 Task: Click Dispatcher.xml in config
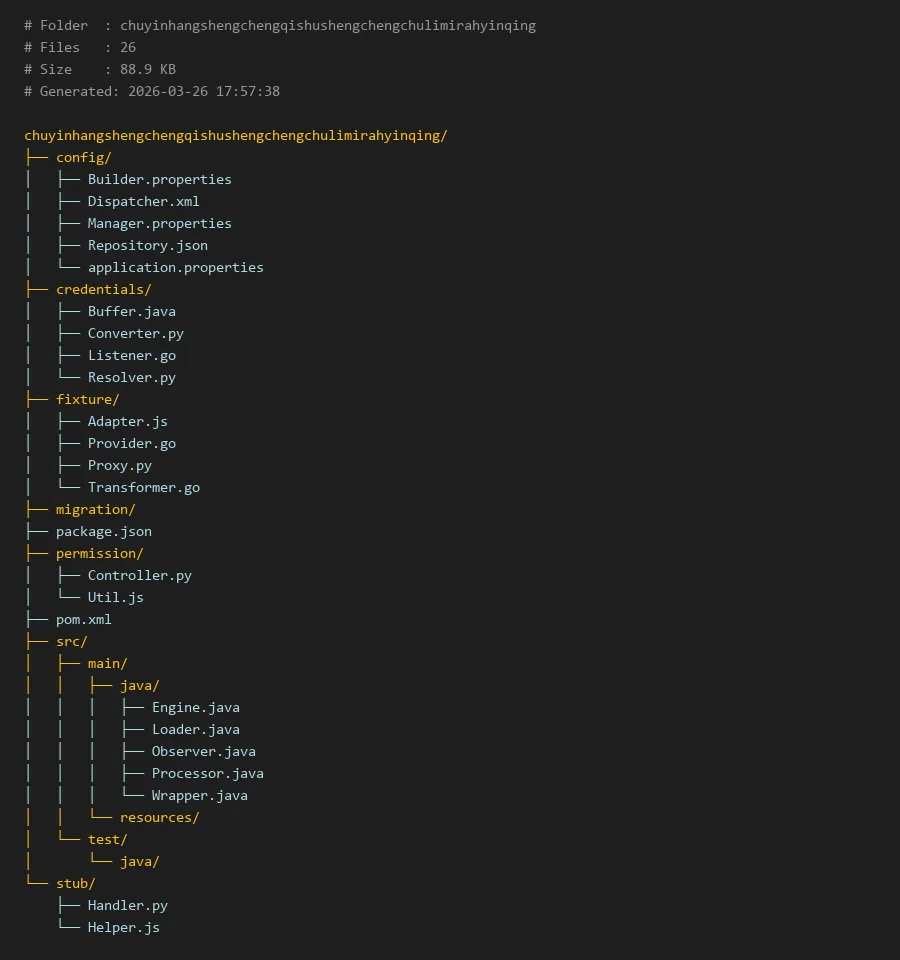(143, 201)
